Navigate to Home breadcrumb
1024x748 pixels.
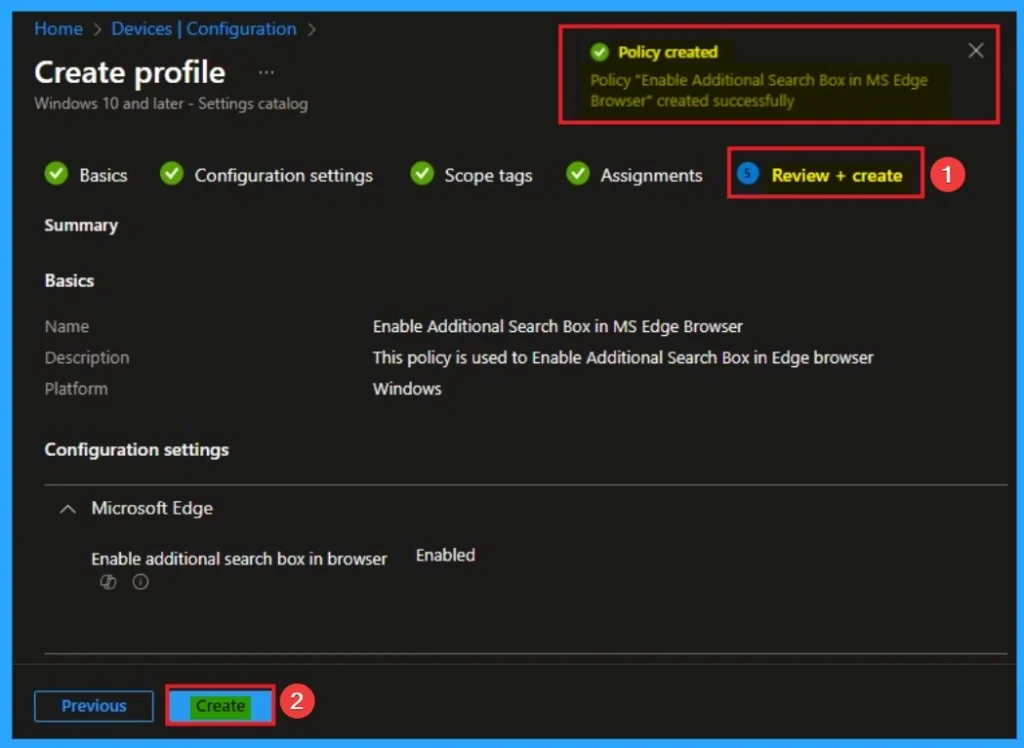coord(58,29)
